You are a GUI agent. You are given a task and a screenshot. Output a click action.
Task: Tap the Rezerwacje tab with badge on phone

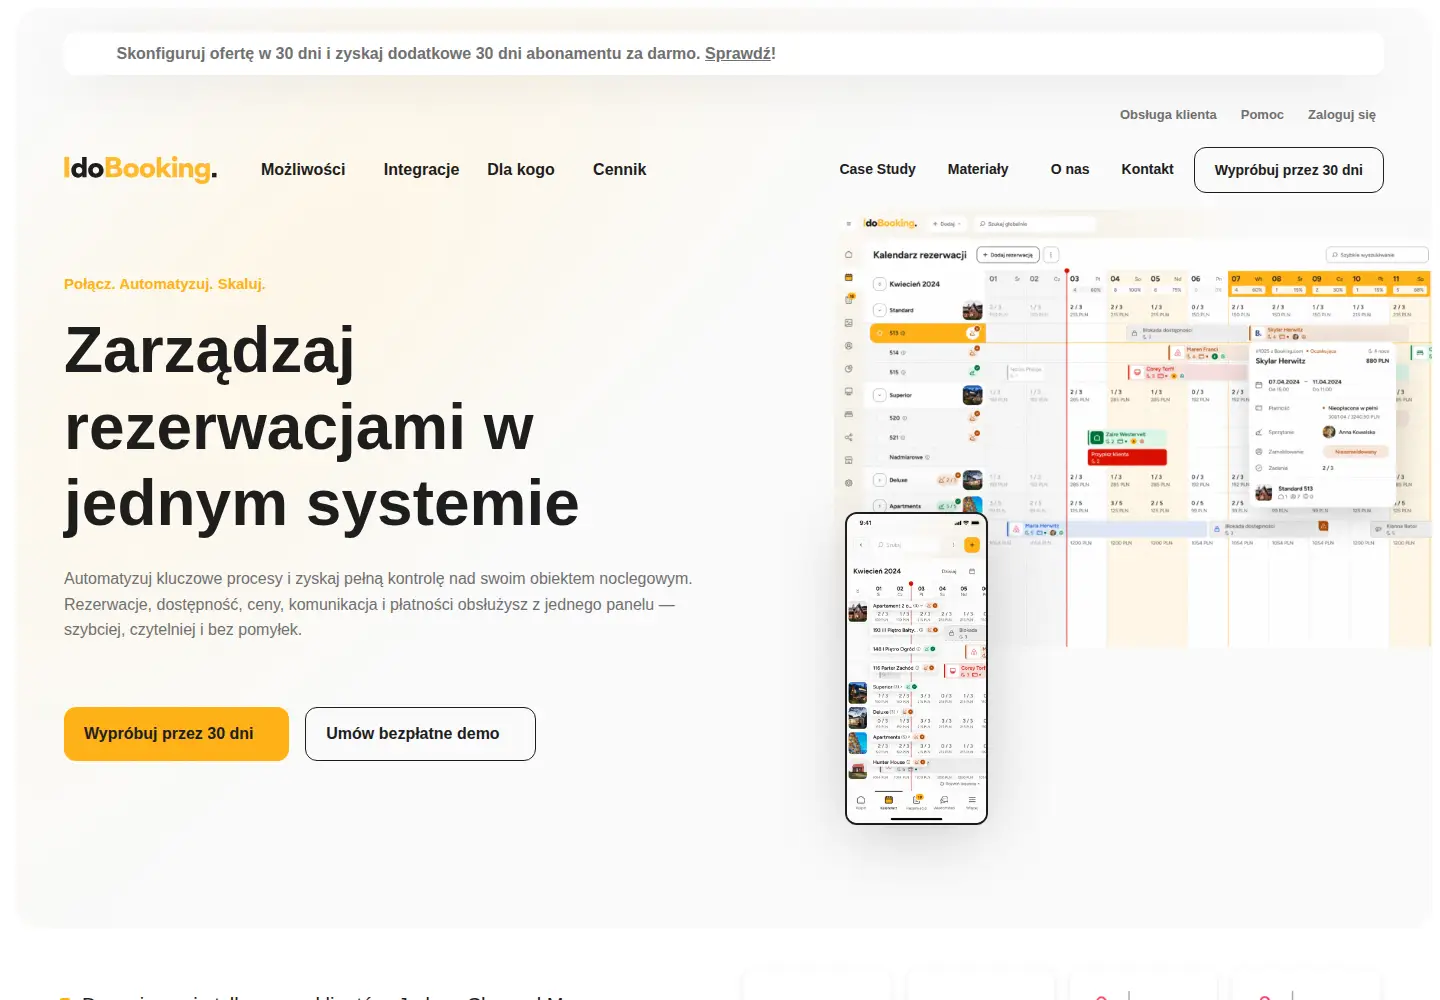click(x=917, y=802)
